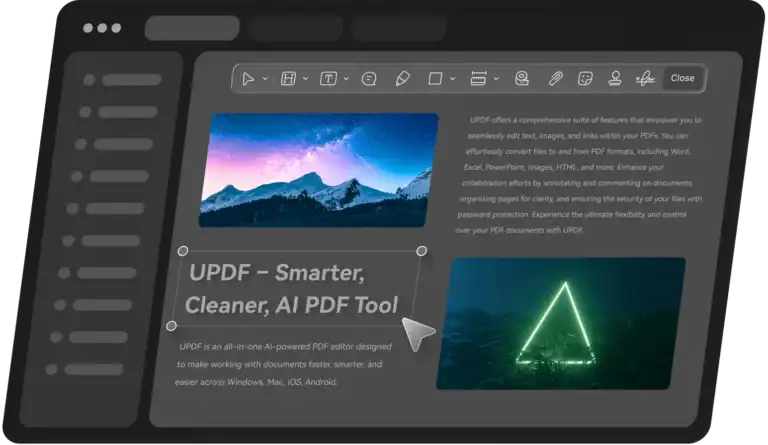
Task: Select the tape tool icon
Action: tap(521, 78)
